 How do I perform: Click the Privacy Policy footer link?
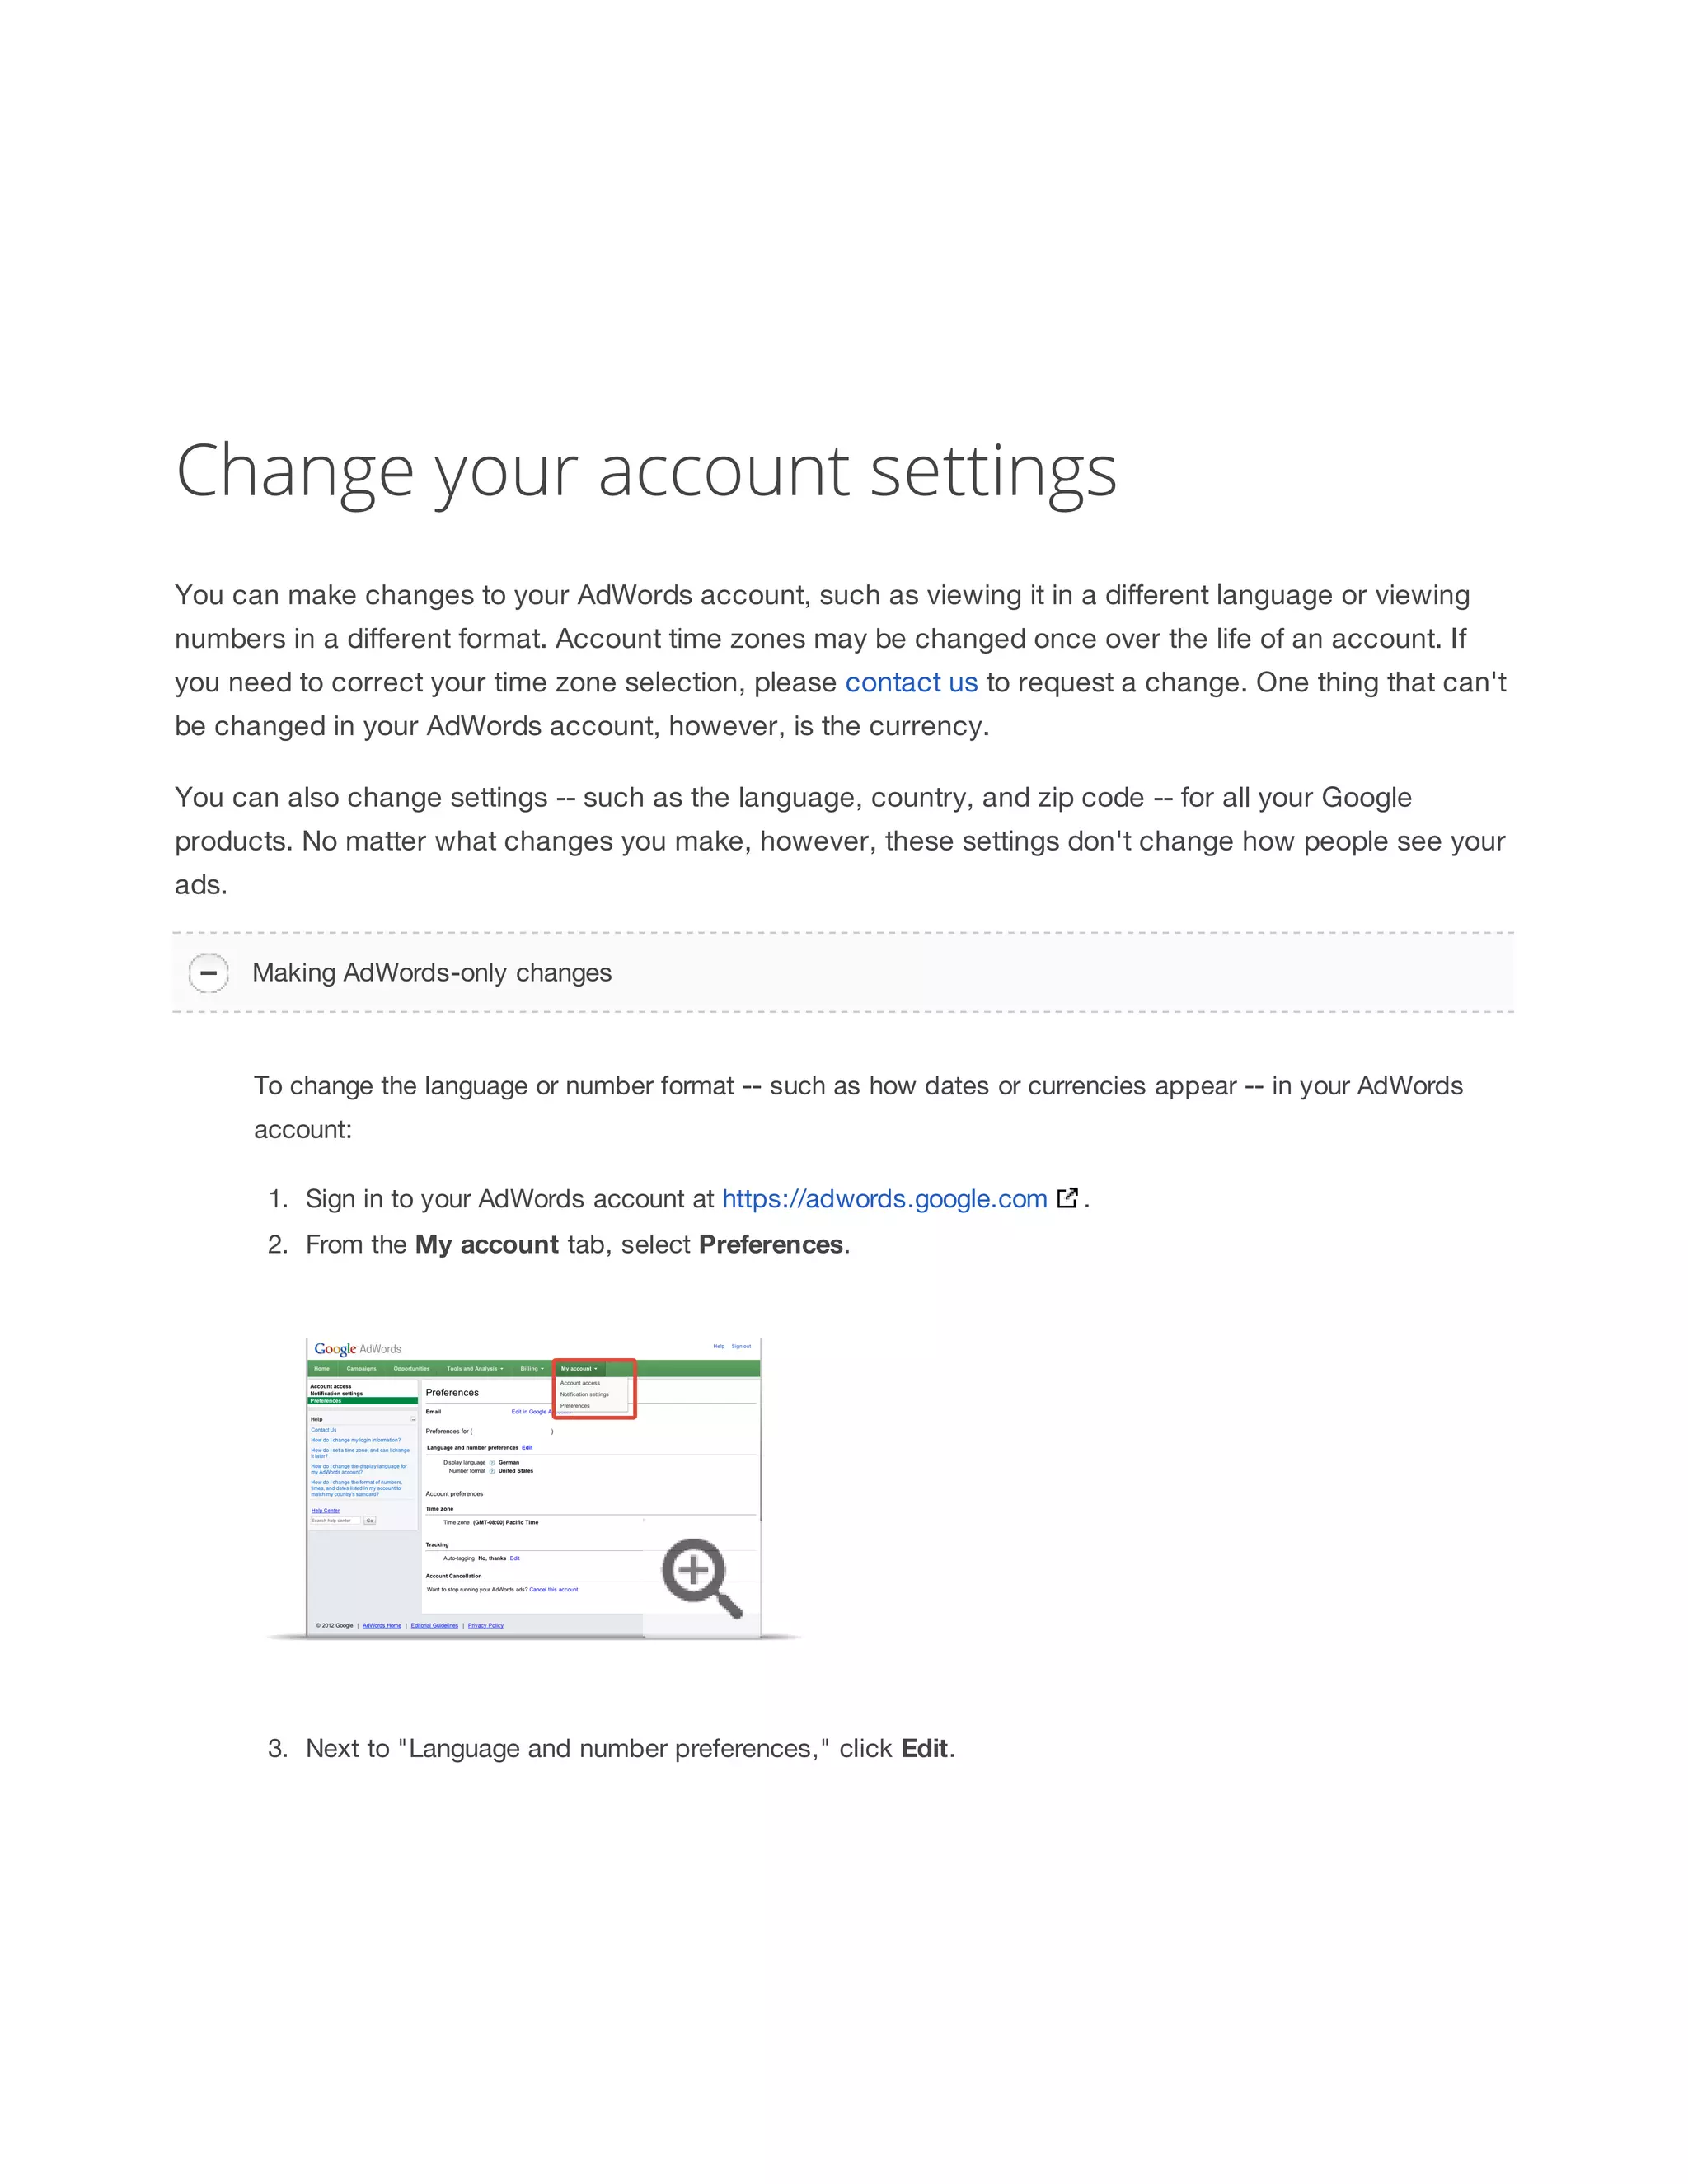point(486,1626)
